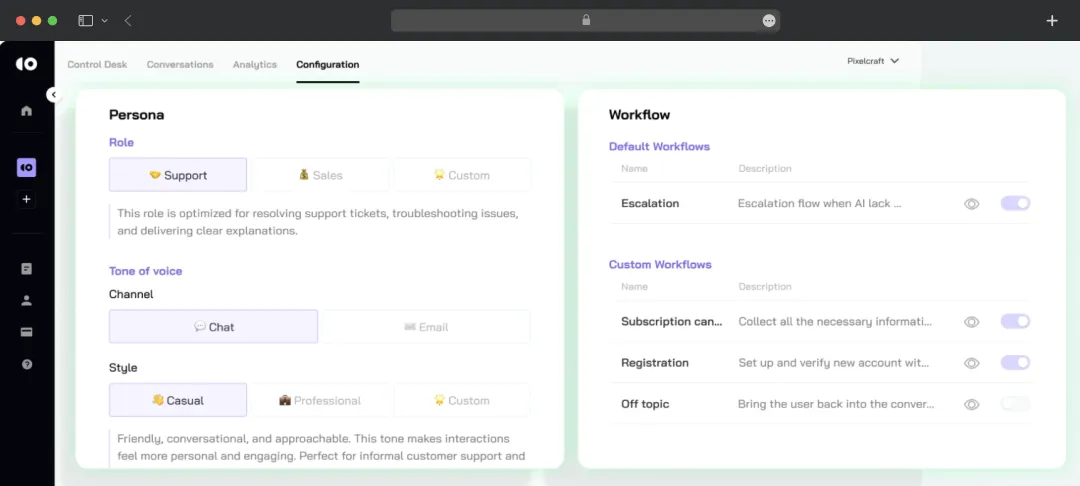Switch to Control Desk tab
This screenshot has height=486, width=1080.
(97, 65)
